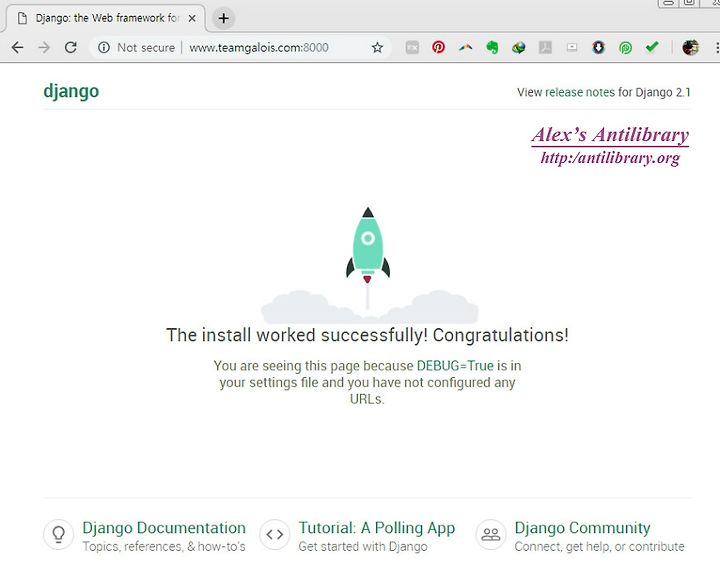Click 'Topics, references, & how-to's' text
The width and height of the screenshot is (720, 564).
click(164, 547)
